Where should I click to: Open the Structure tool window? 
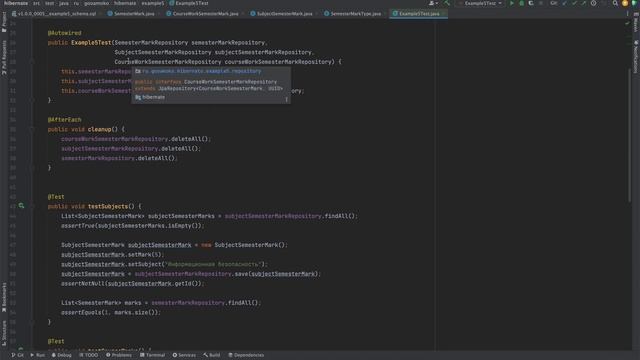[x=4, y=333]
